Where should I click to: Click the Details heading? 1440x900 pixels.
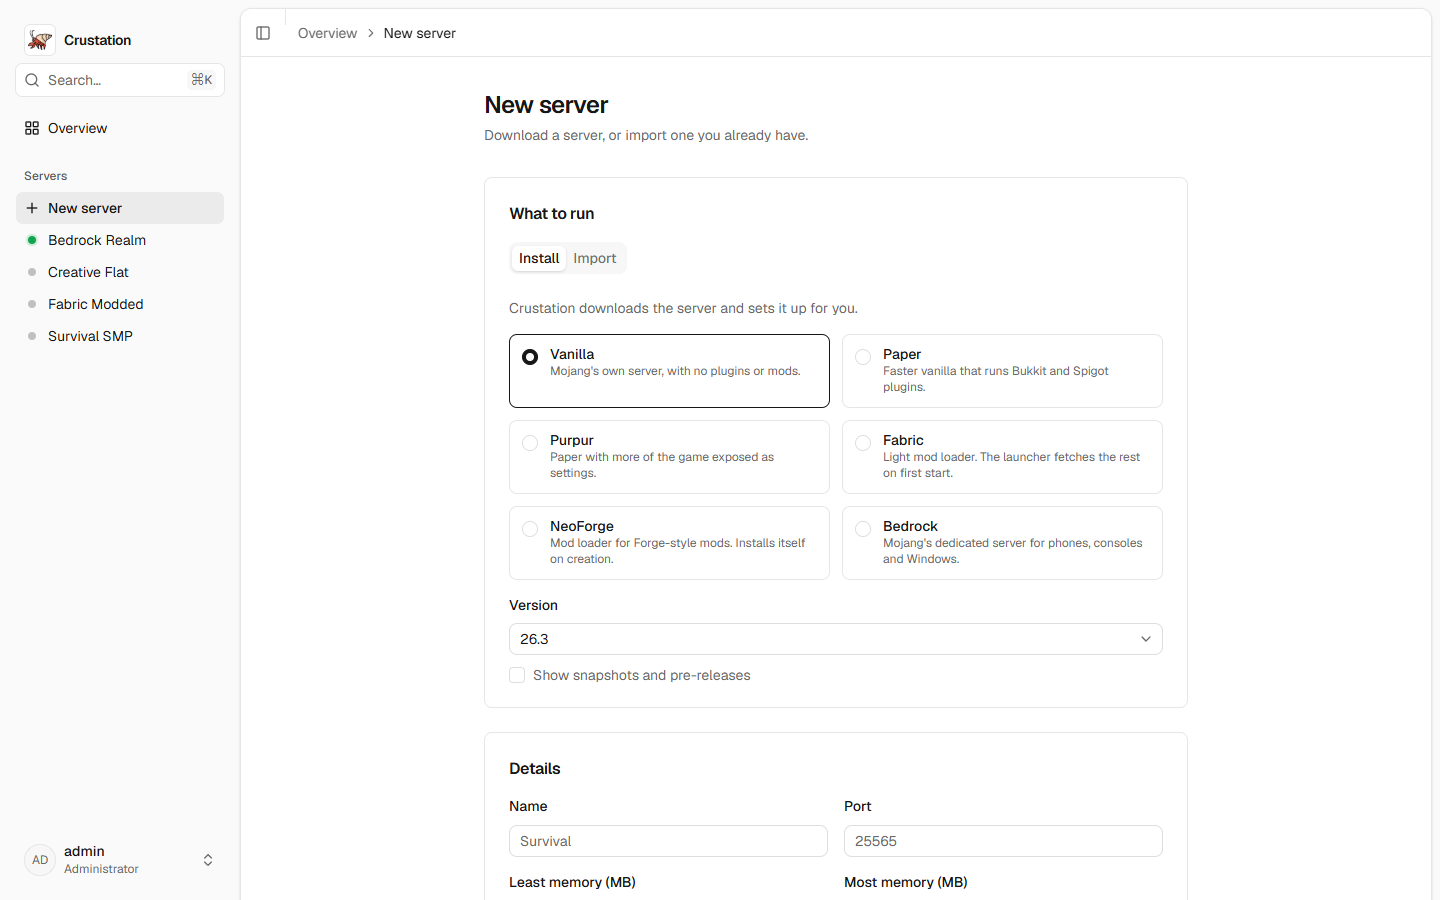535,769
